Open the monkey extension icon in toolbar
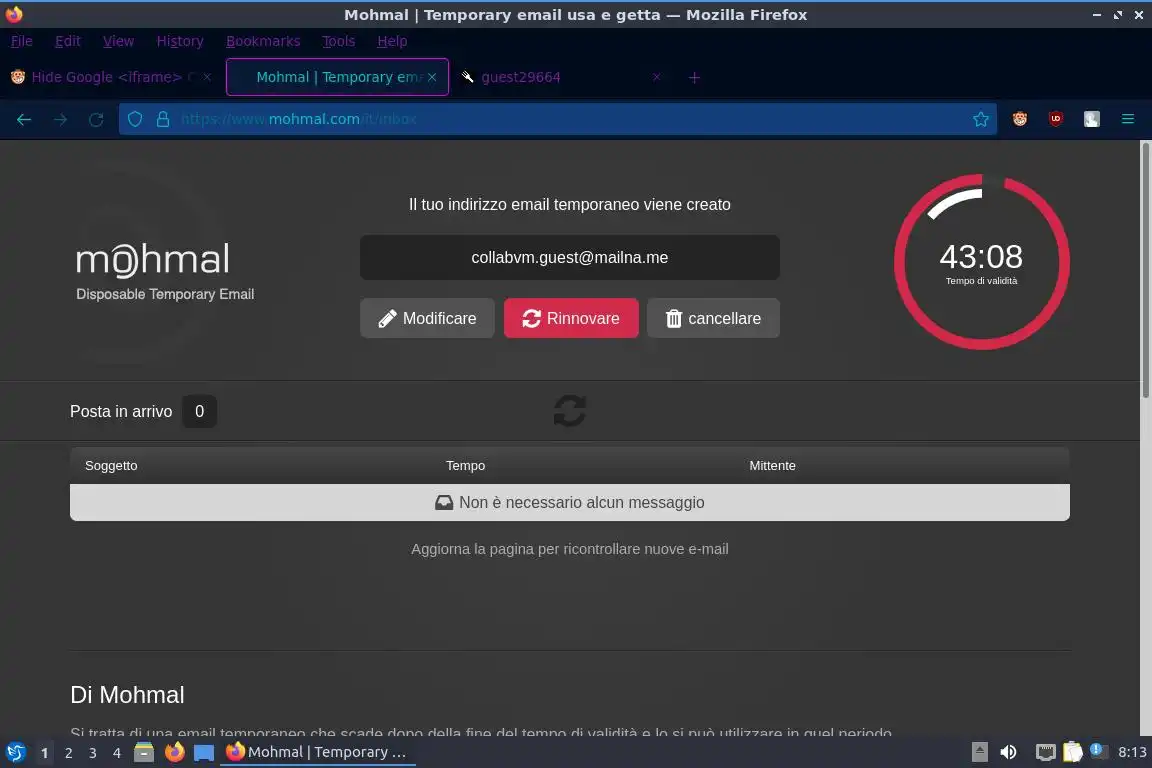 1020,119
